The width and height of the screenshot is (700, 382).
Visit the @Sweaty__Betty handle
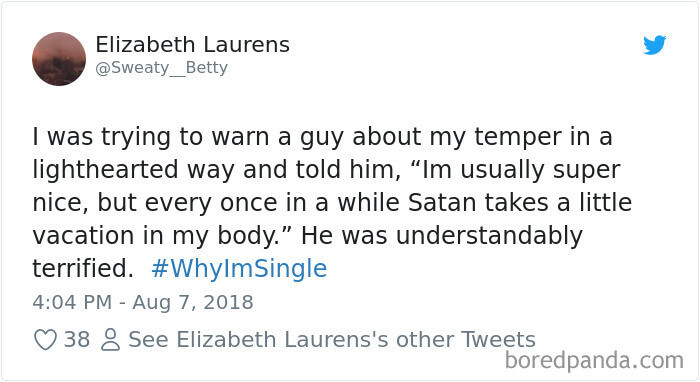point(162,68)
